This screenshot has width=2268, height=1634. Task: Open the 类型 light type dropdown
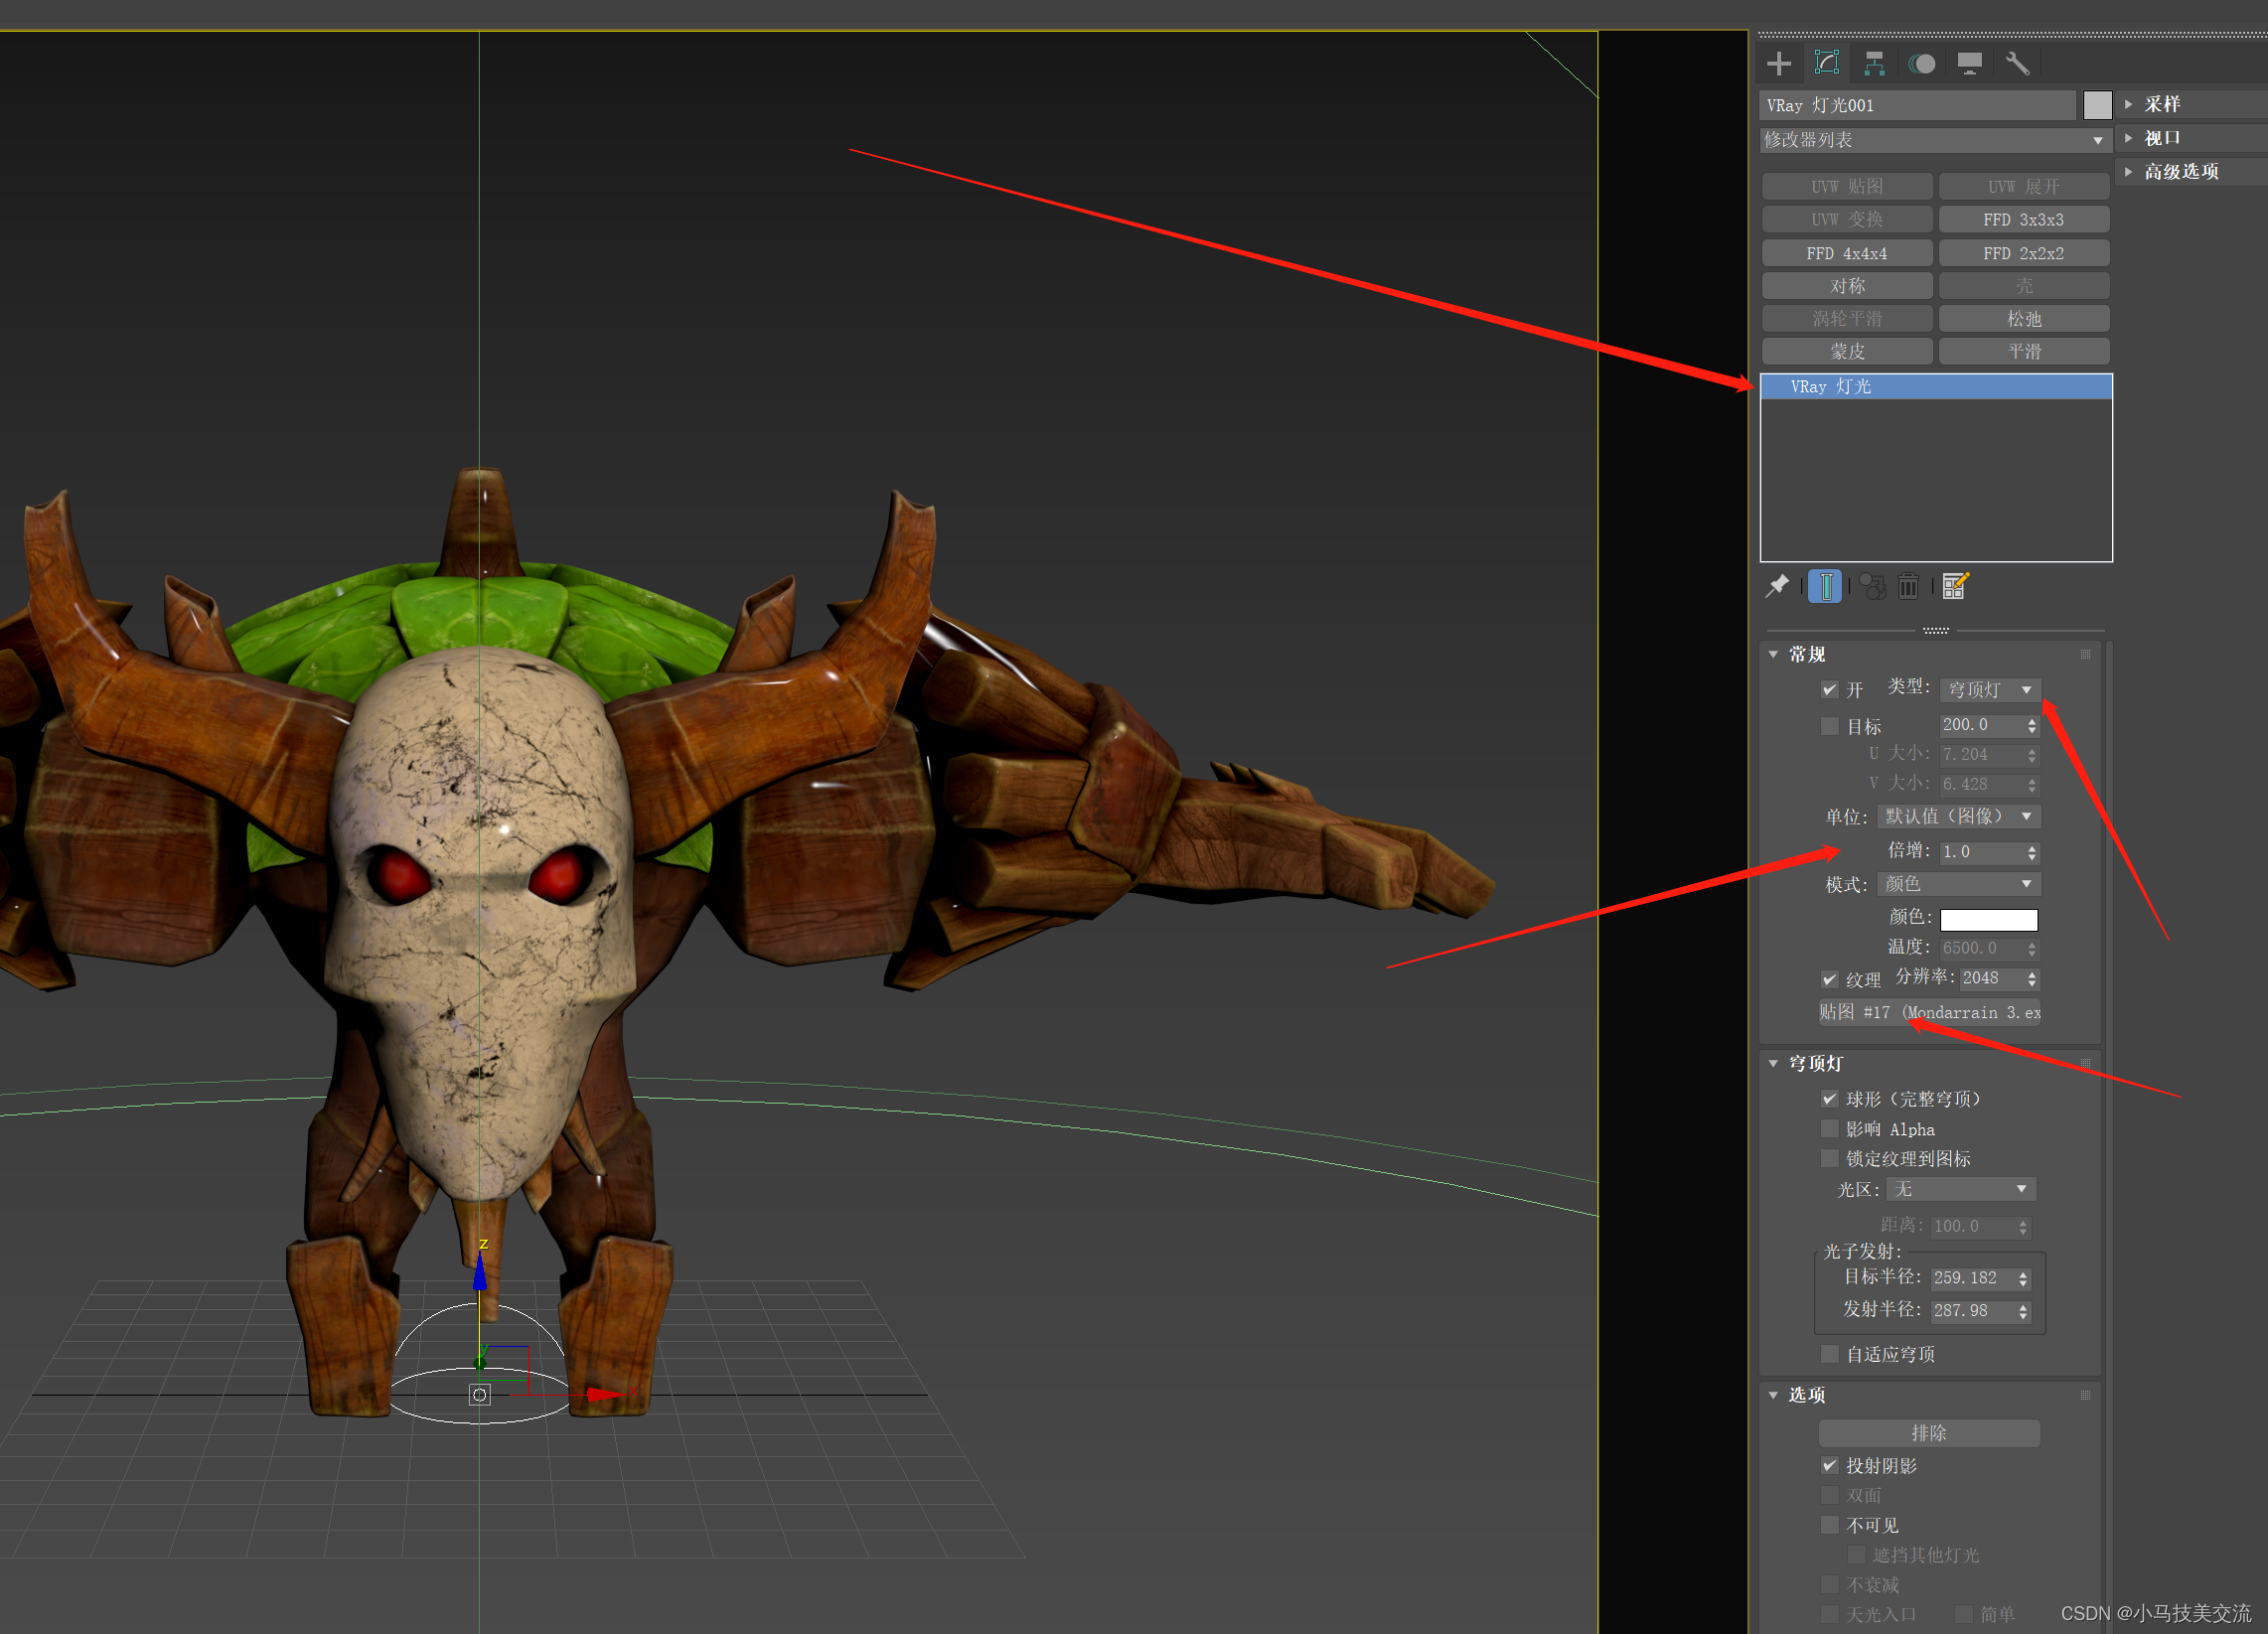1989,690
